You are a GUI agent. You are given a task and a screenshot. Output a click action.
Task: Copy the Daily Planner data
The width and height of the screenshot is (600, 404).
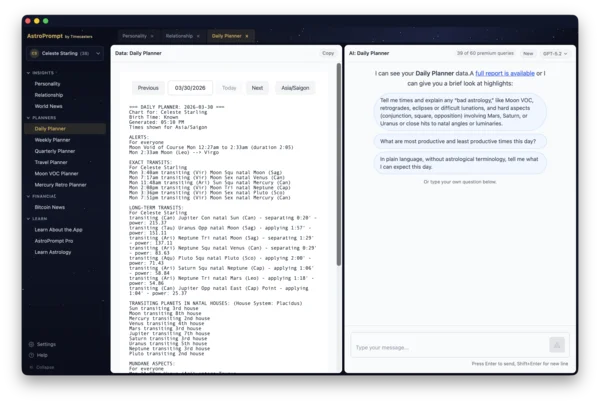[x=328, y=53]
